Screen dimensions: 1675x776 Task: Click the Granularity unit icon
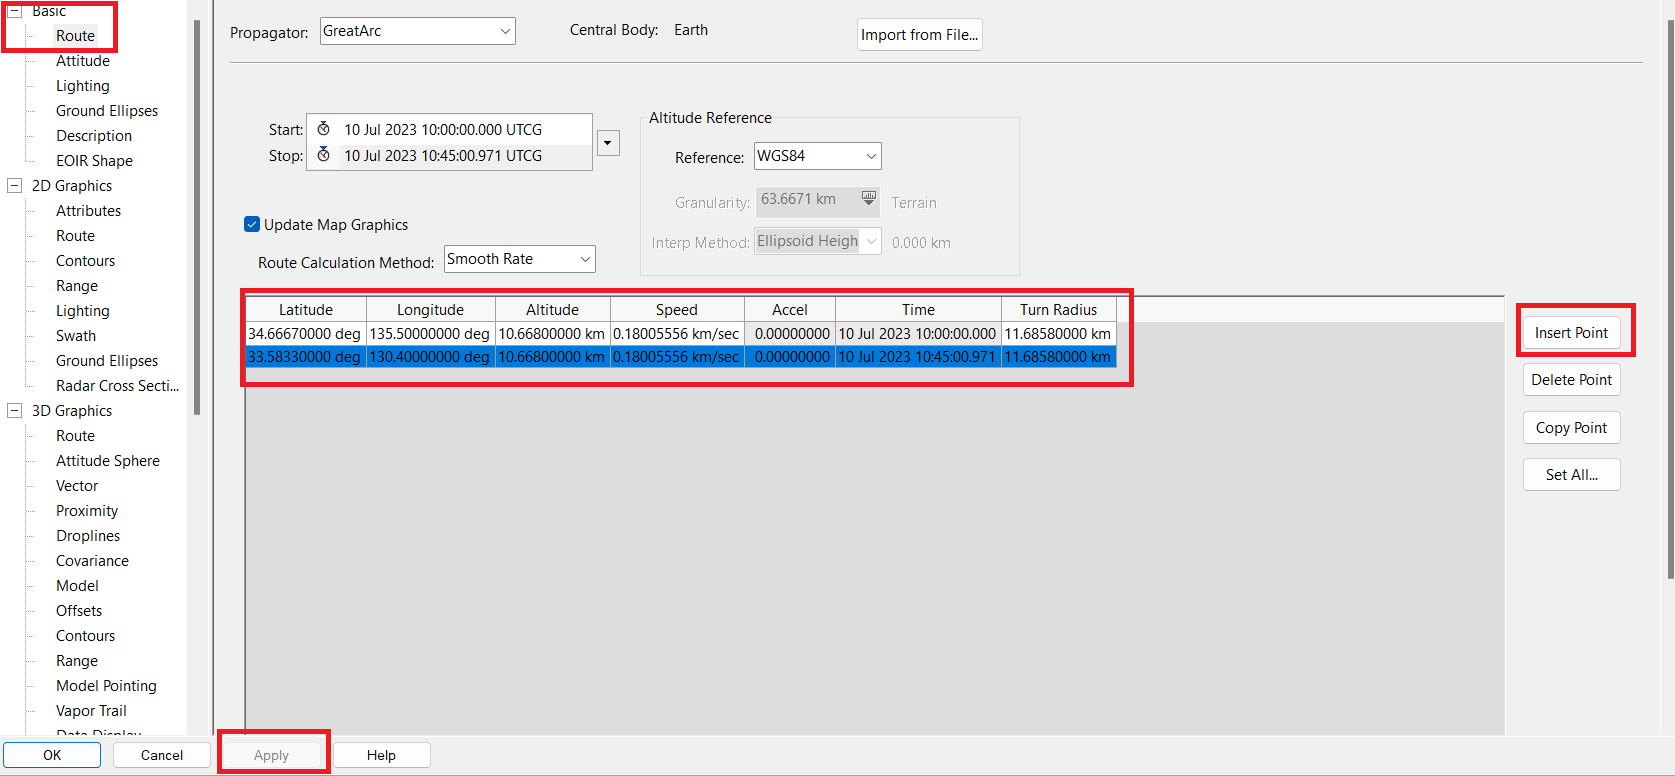(x=869, y=199)
